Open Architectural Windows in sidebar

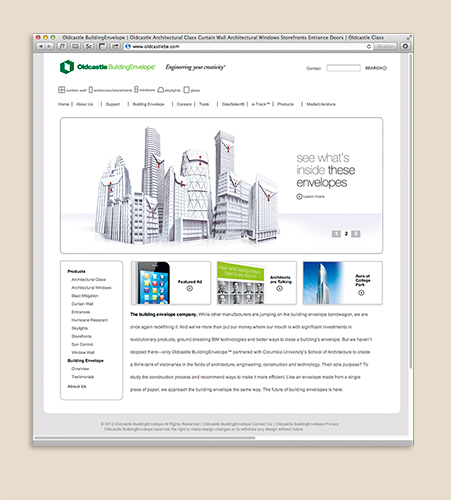[x=91, y=288]
